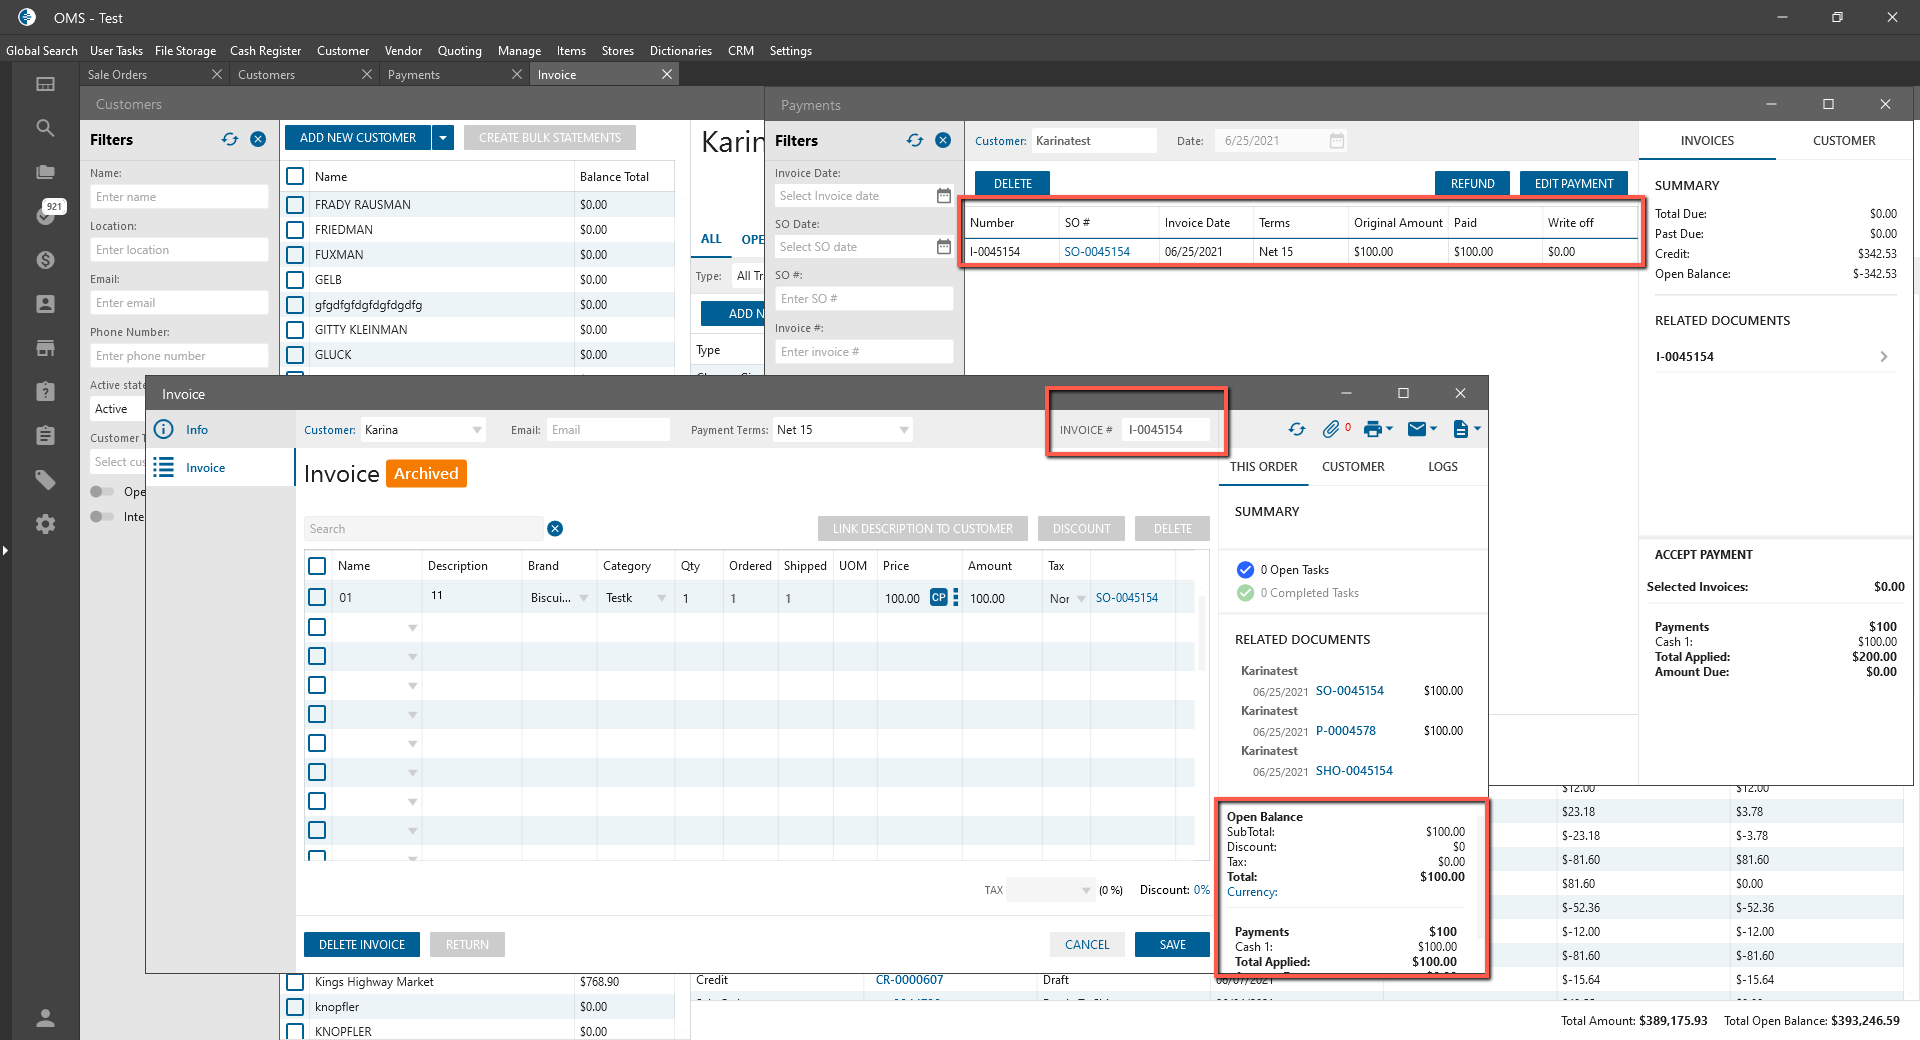Open the attachments paperclip icon
The image size is (1920, 1040).
point(1330,429)
